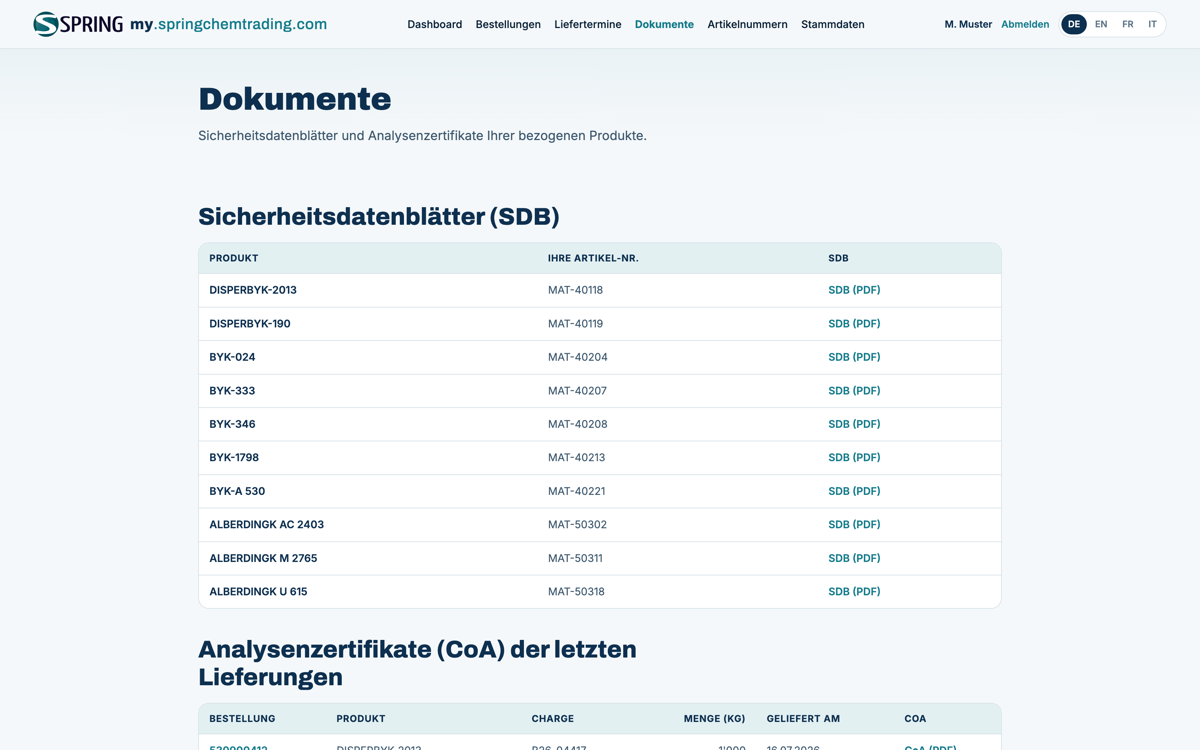Click the GELIEFERT AM column header
Viewport: 1200px width, 750px height.
click(x=803, y=719)
